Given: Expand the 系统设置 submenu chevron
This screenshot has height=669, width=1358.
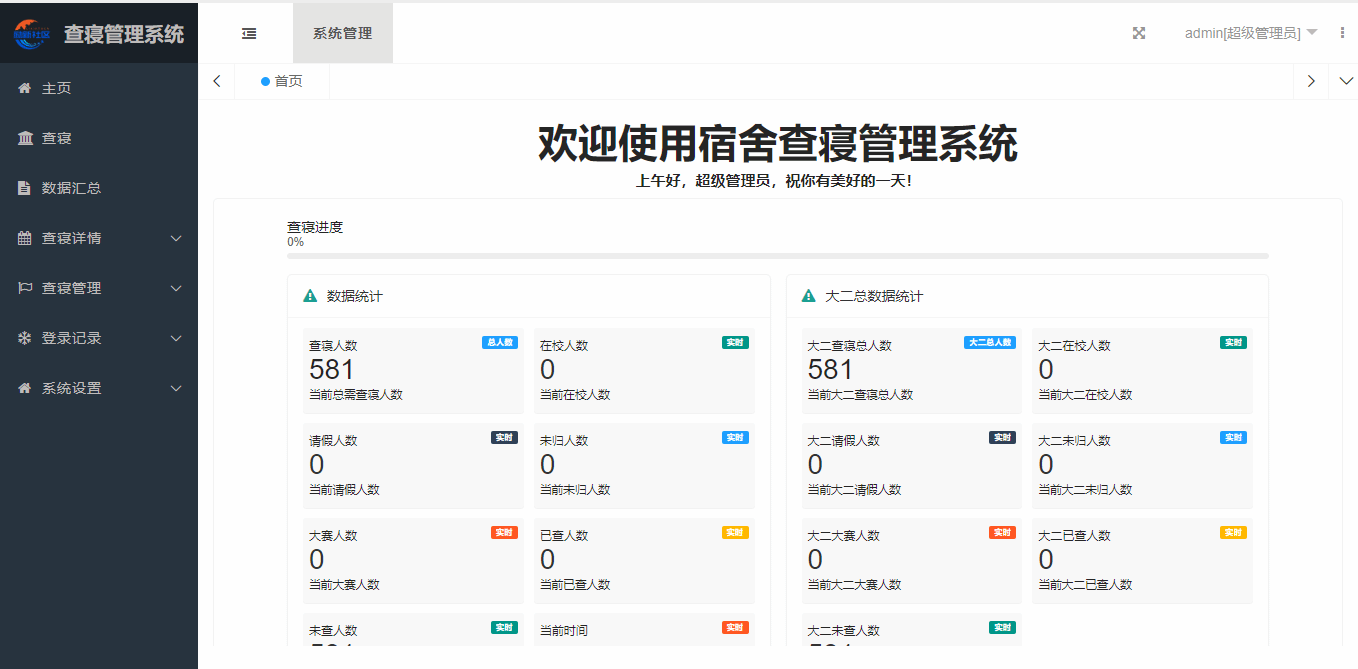Looking at the screenshot, I should click(176, 388).
